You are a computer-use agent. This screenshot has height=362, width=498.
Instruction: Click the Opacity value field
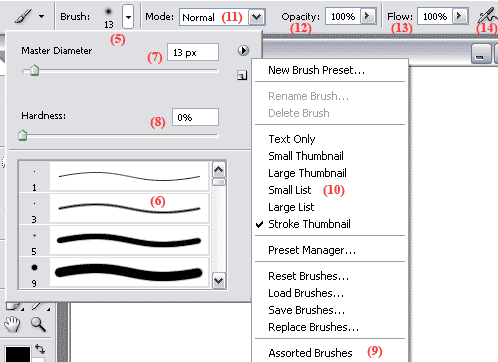[x=343, y=16]
